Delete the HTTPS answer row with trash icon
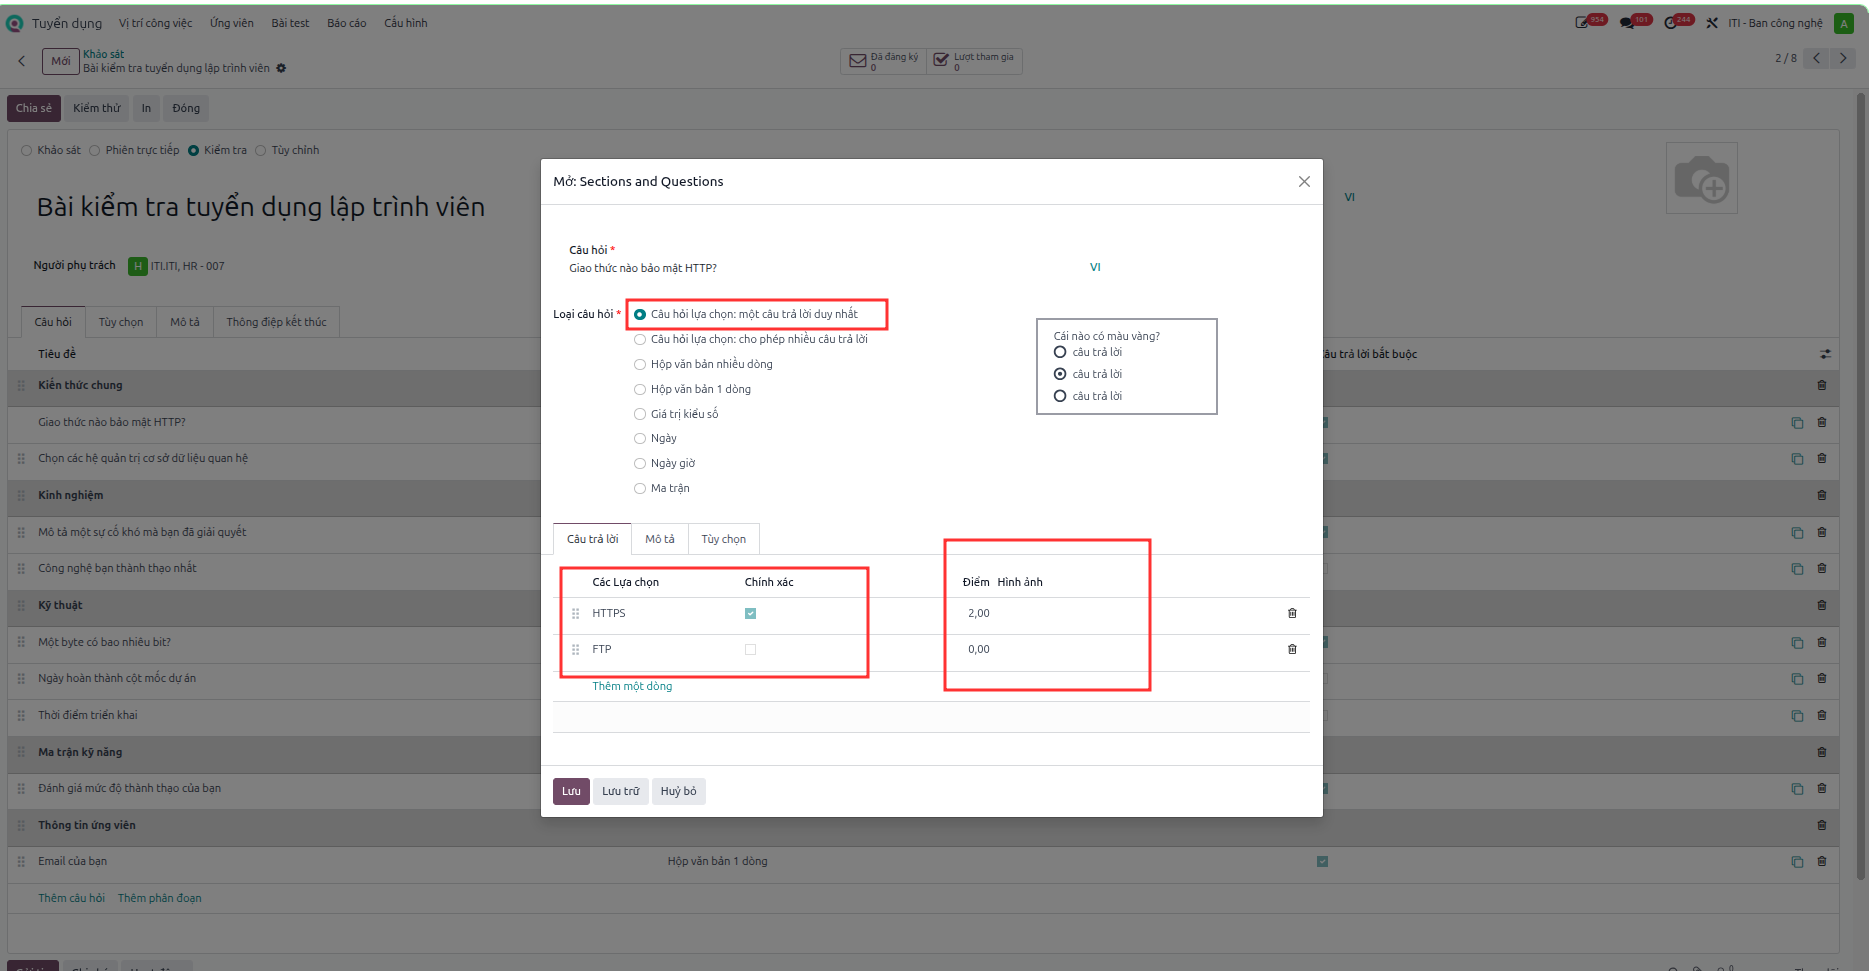 [x=1292, y=613]
